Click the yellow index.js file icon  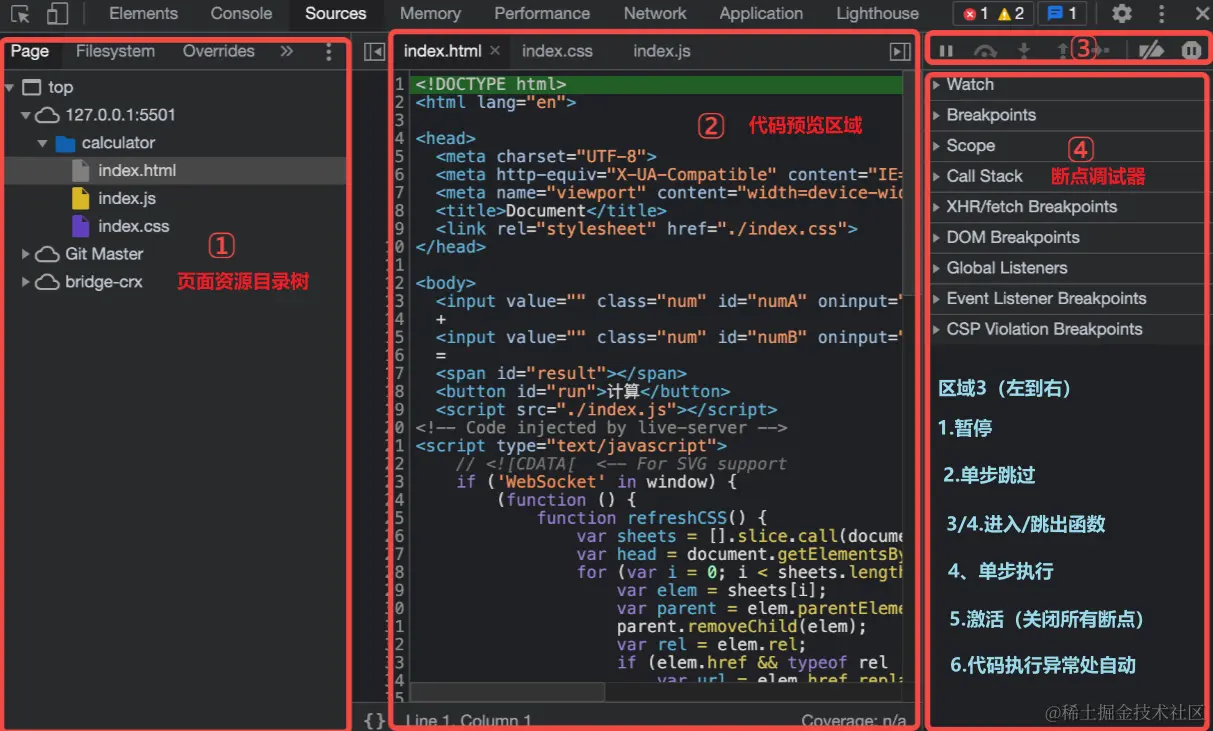coord(81,198)
